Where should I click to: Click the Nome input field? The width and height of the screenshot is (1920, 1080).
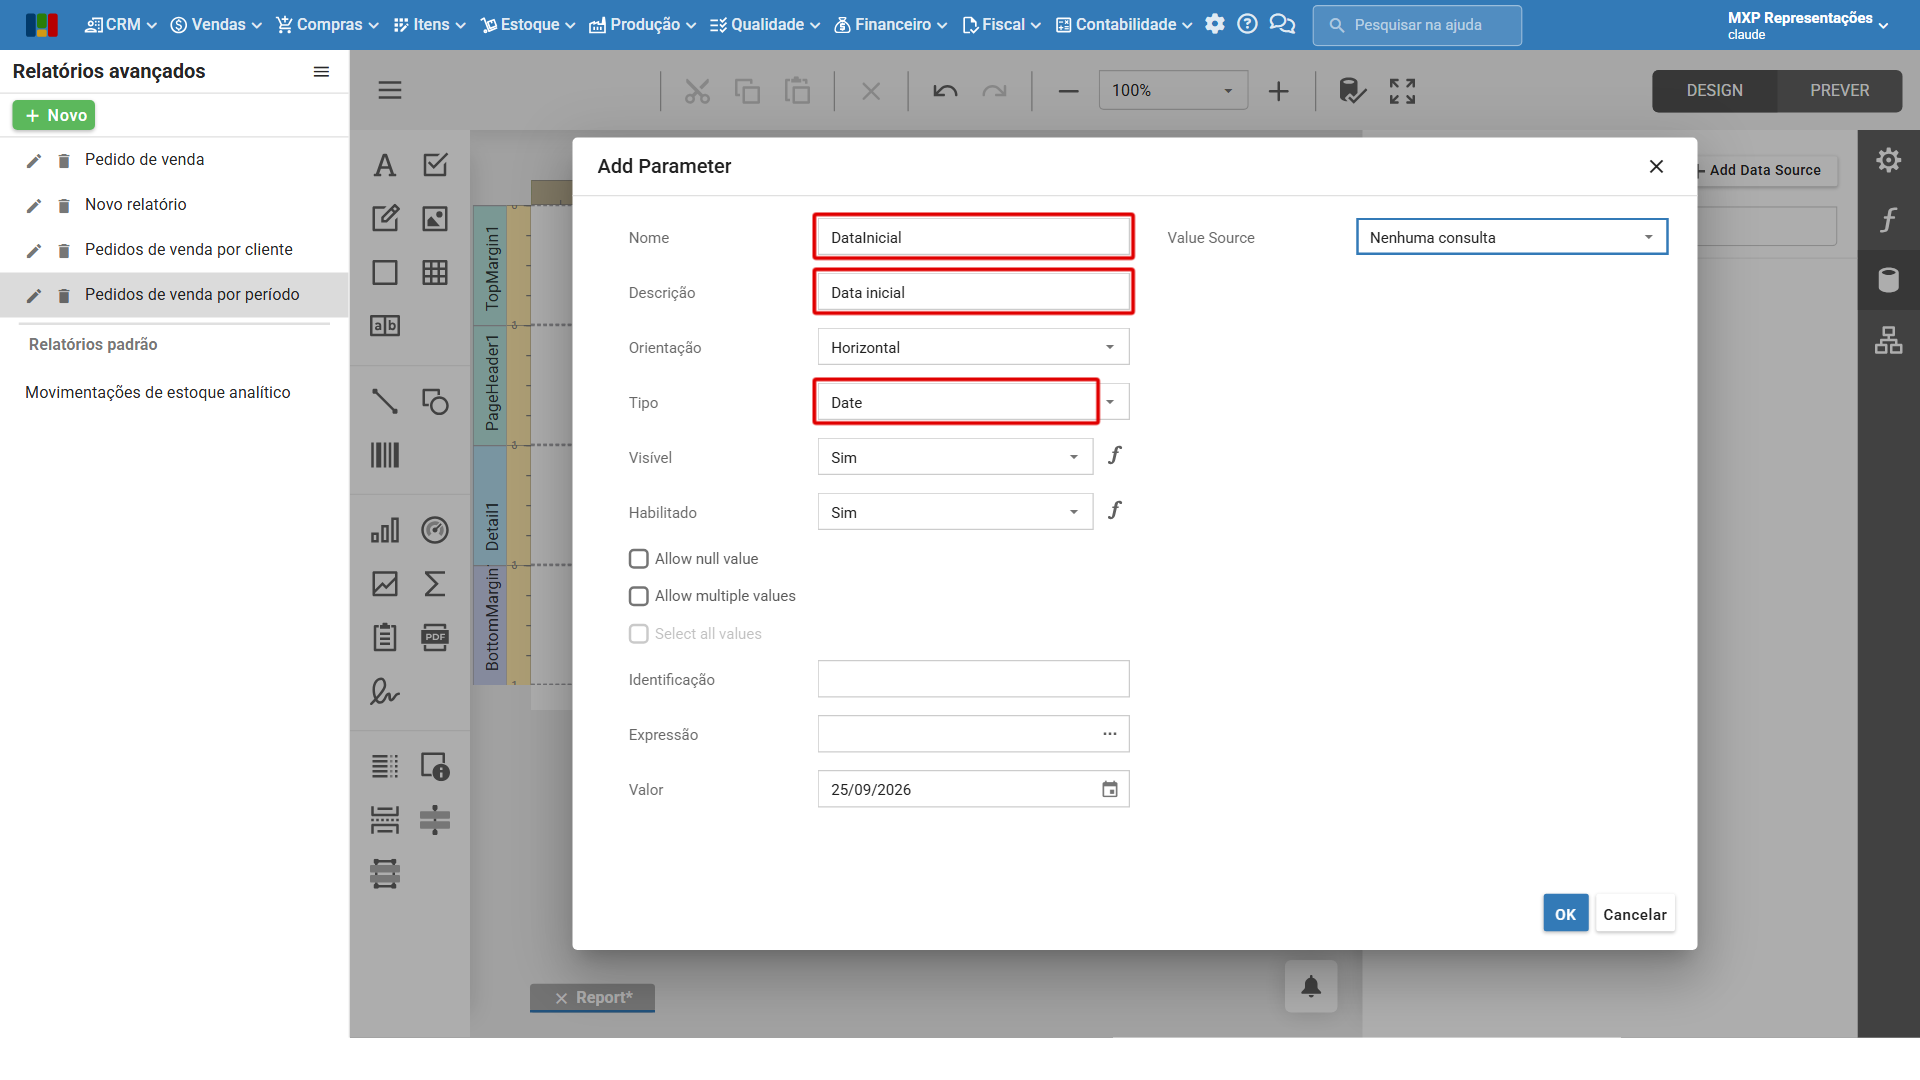click(x=973, y=237)
